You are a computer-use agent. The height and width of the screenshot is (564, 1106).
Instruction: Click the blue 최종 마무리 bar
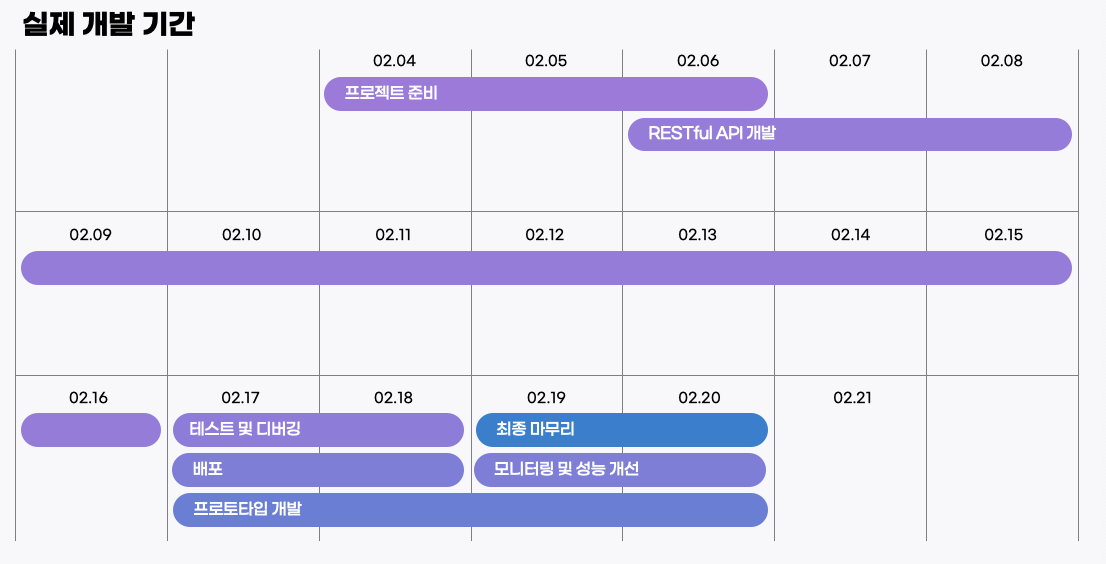point(621,429)
